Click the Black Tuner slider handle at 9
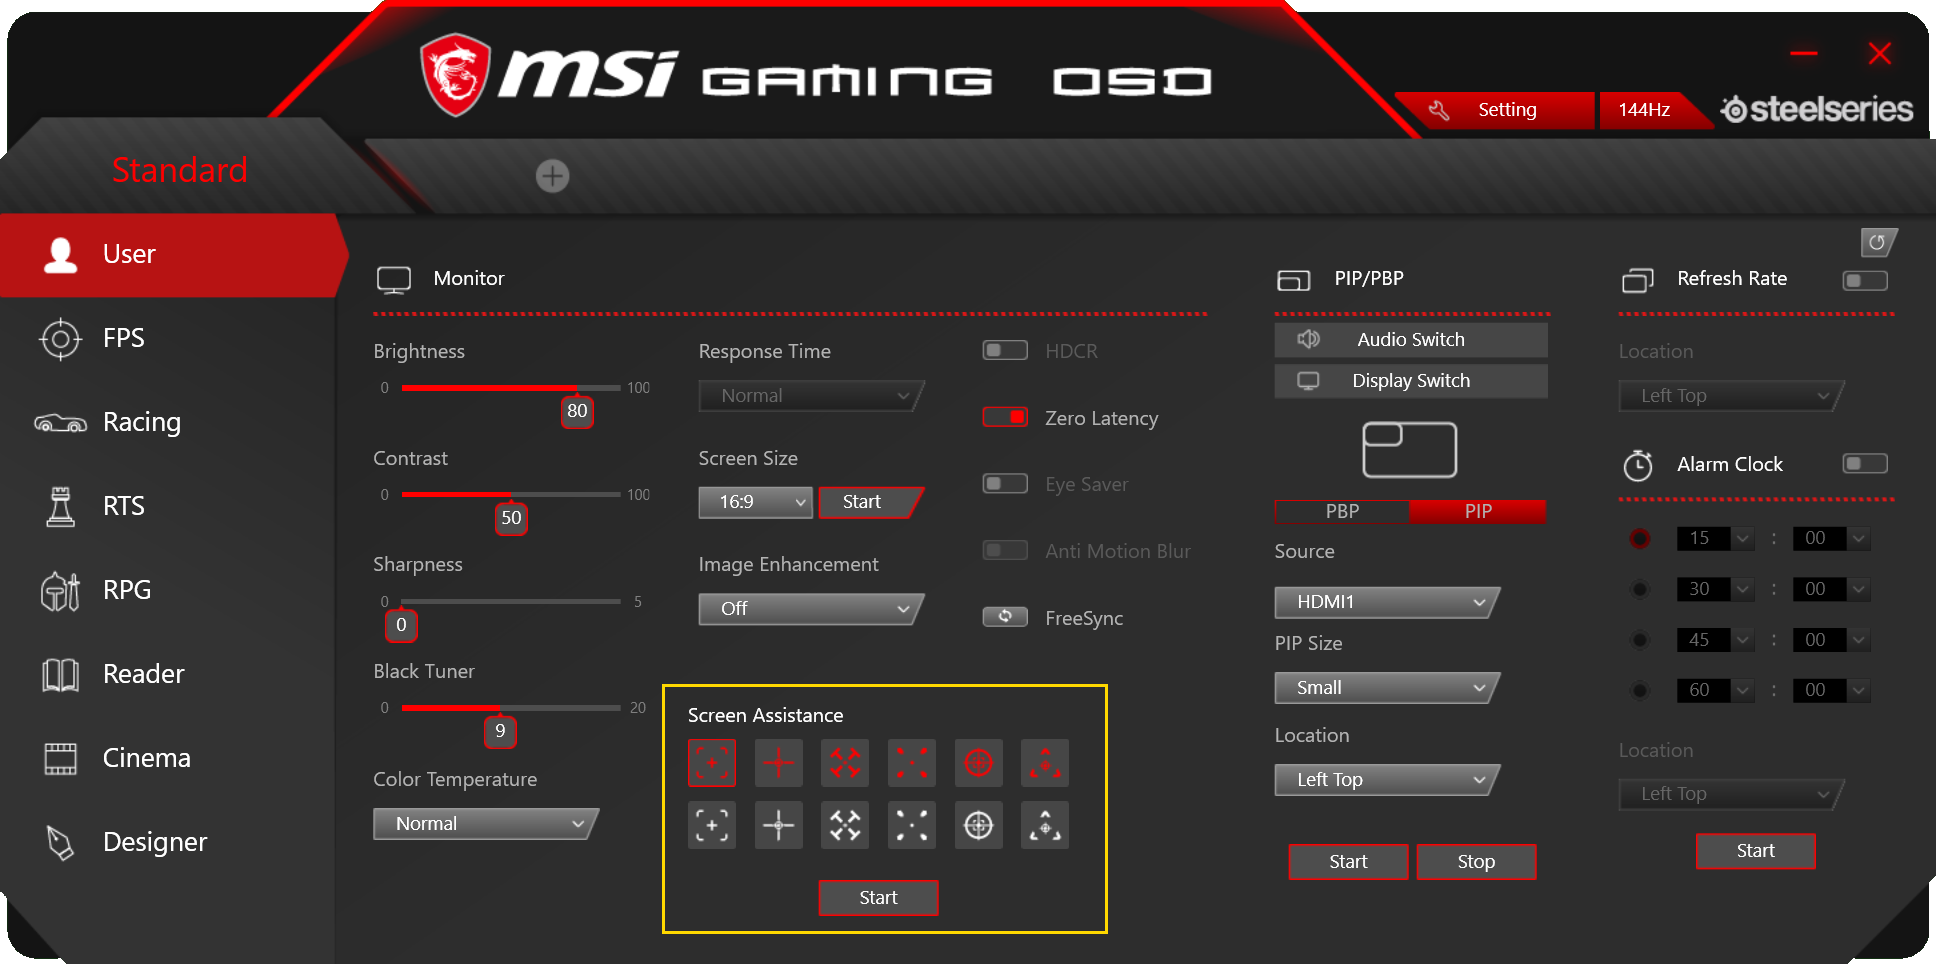Viewport: 1936px width, 964px height. click(x=500, y=731)
